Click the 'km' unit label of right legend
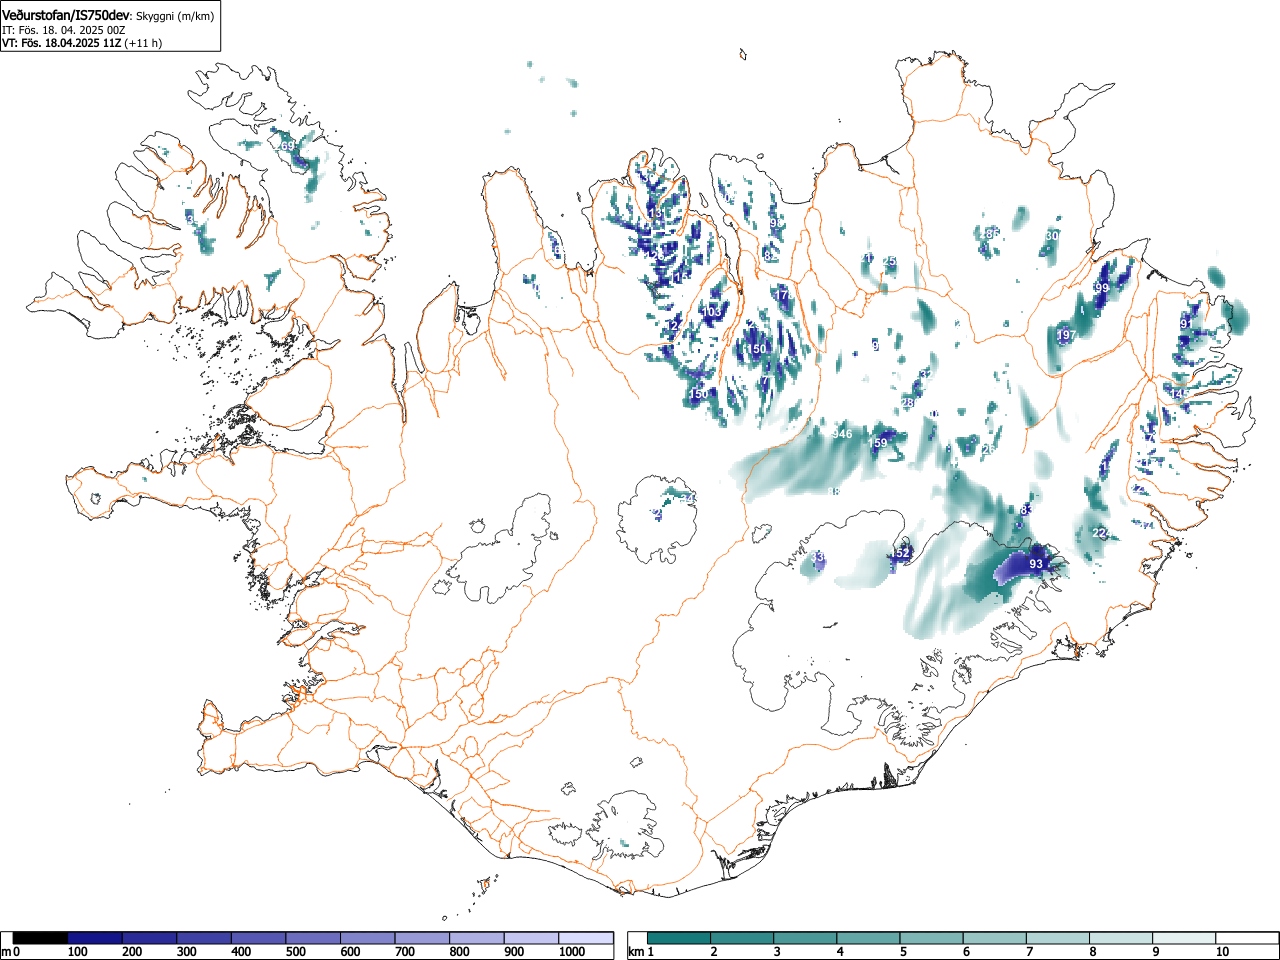This screenshot has height=960, width=1280. click(635, 952)
